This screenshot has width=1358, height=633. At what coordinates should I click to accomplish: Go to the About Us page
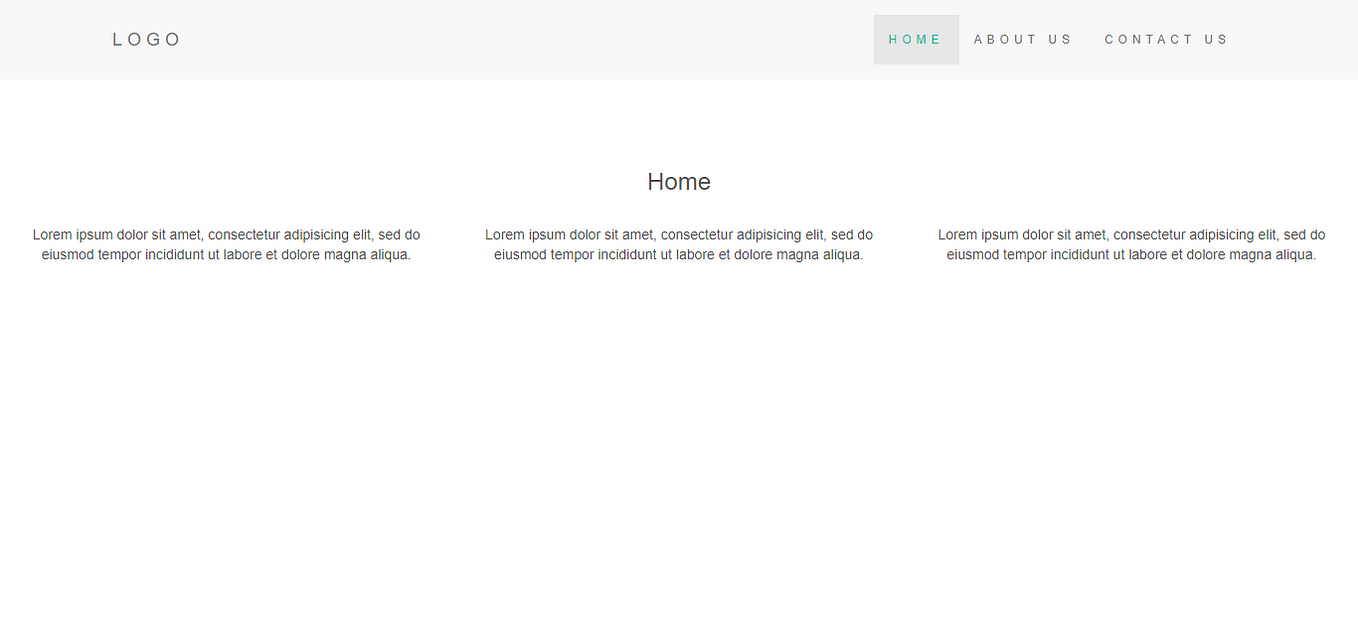(1024, 40)
